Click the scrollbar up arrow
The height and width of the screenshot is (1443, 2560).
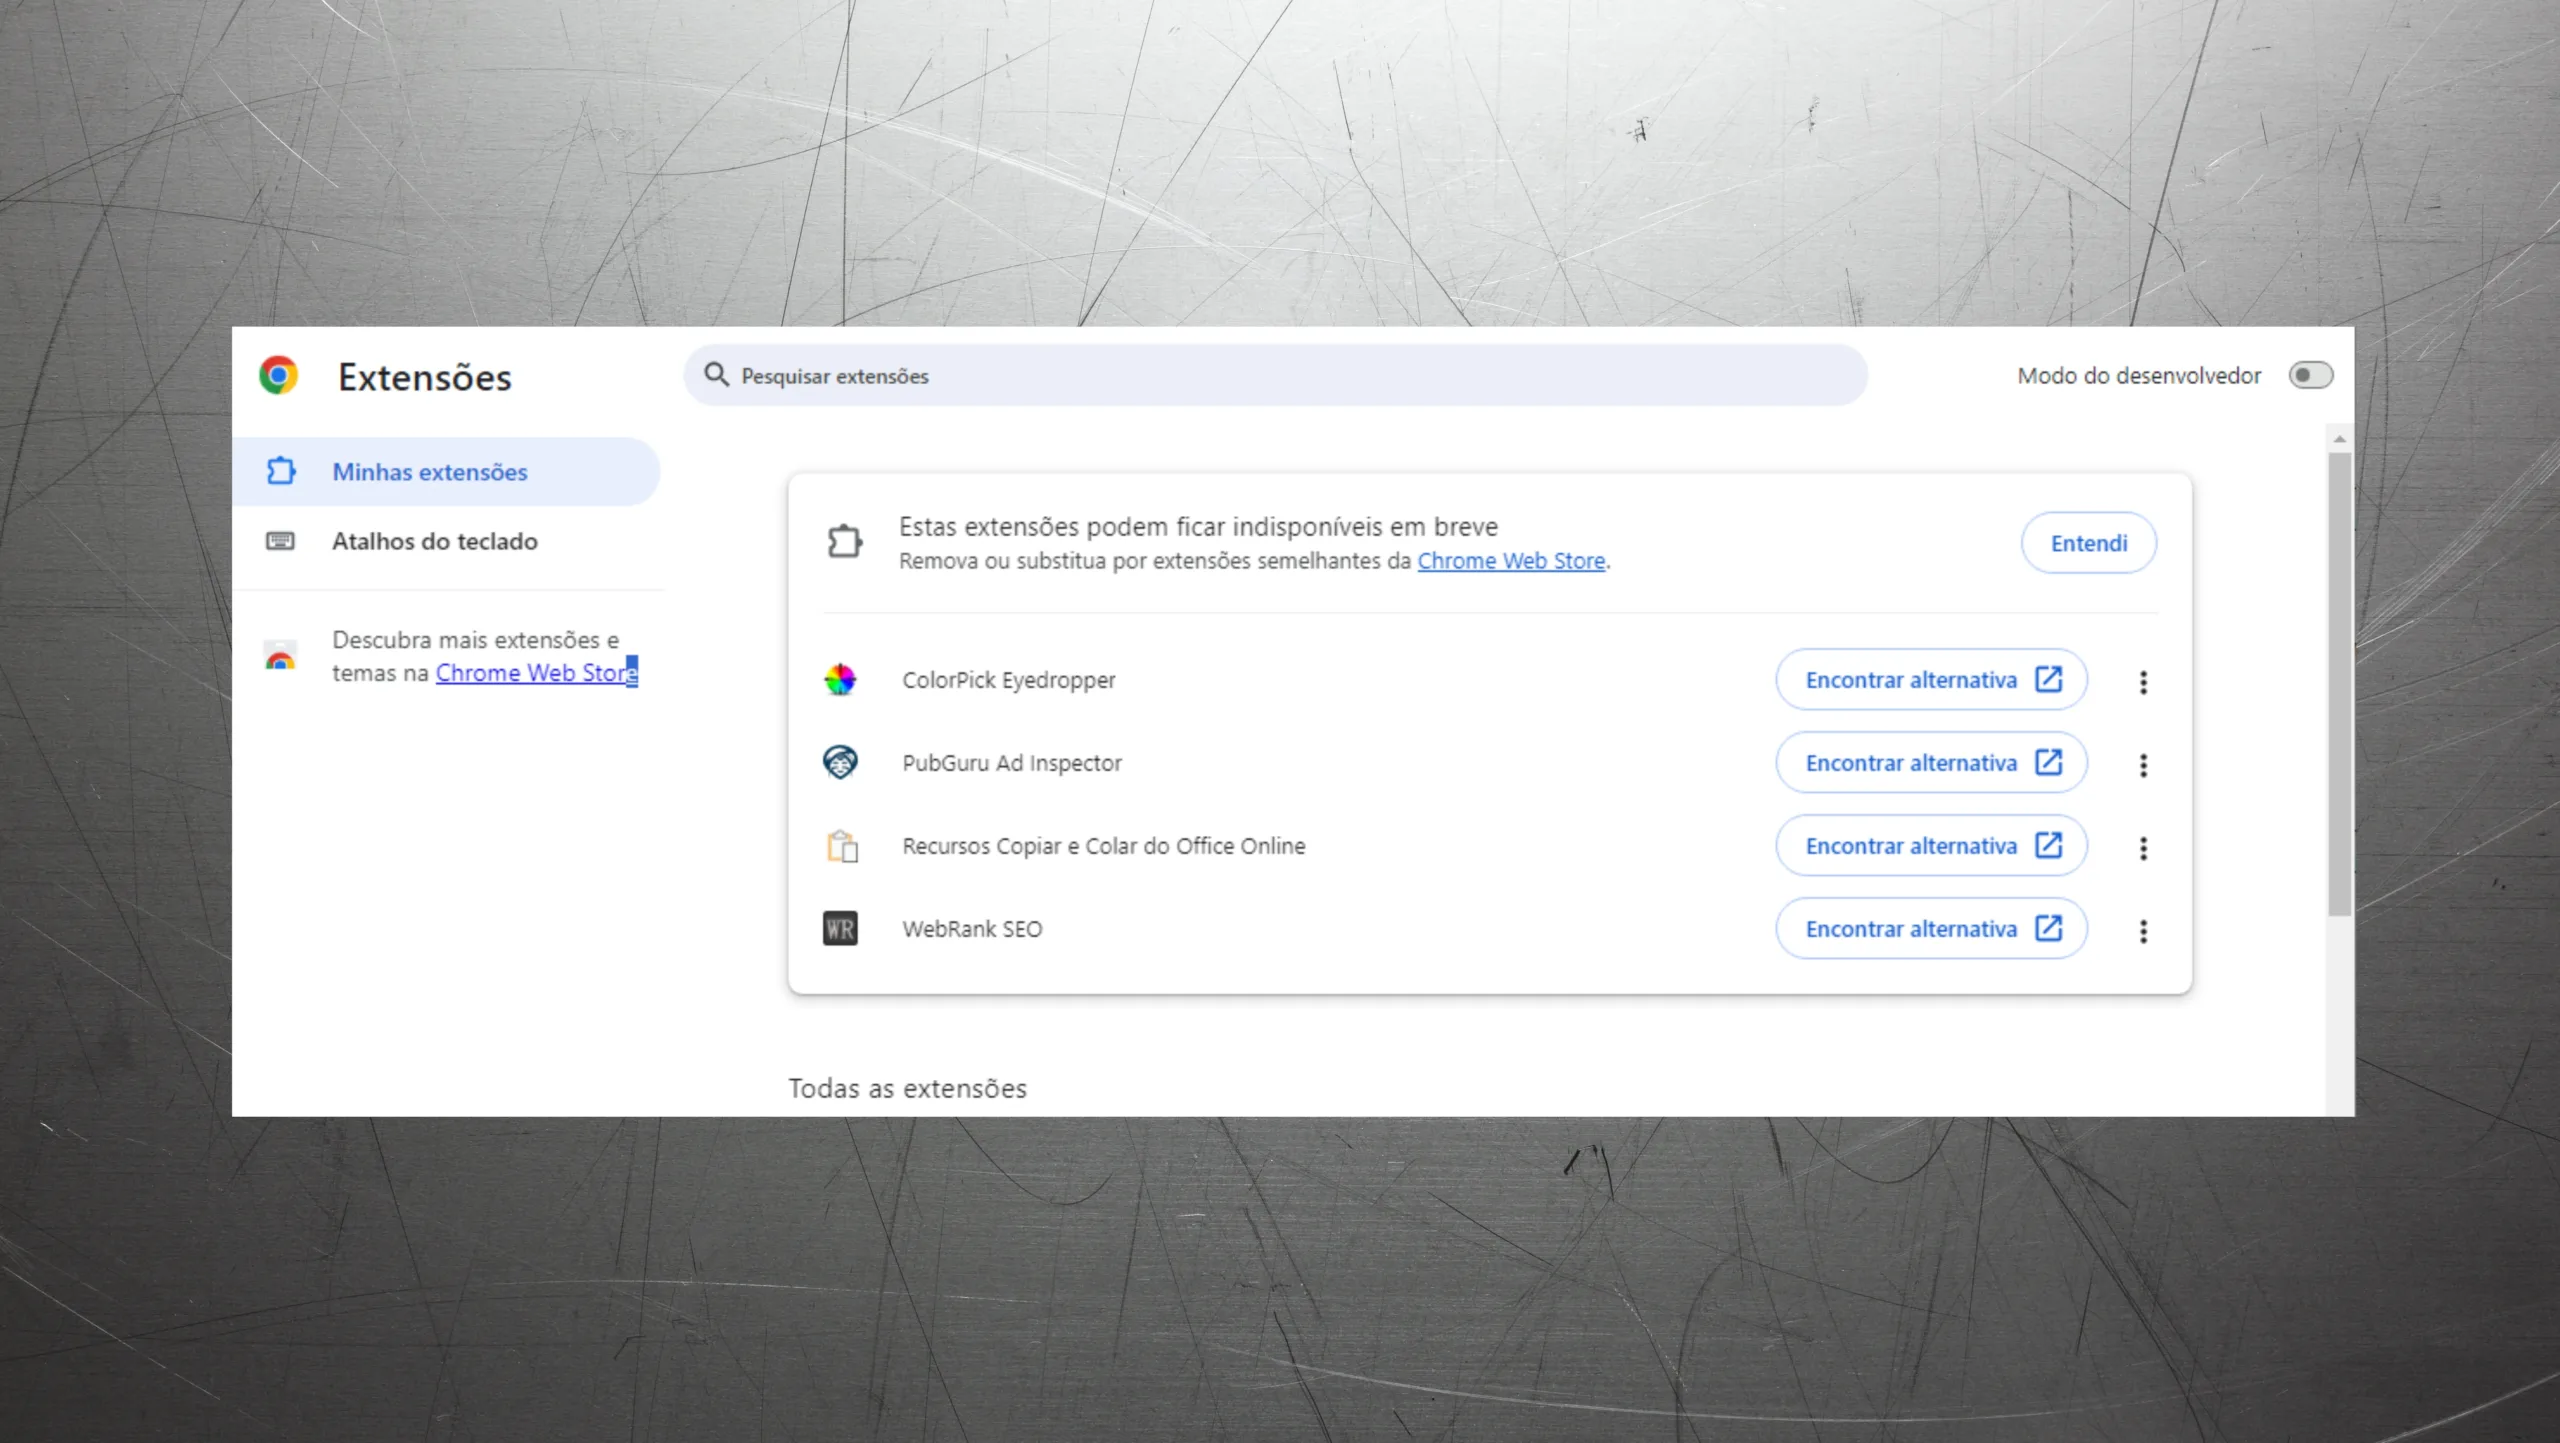(x=2339, y=439)
